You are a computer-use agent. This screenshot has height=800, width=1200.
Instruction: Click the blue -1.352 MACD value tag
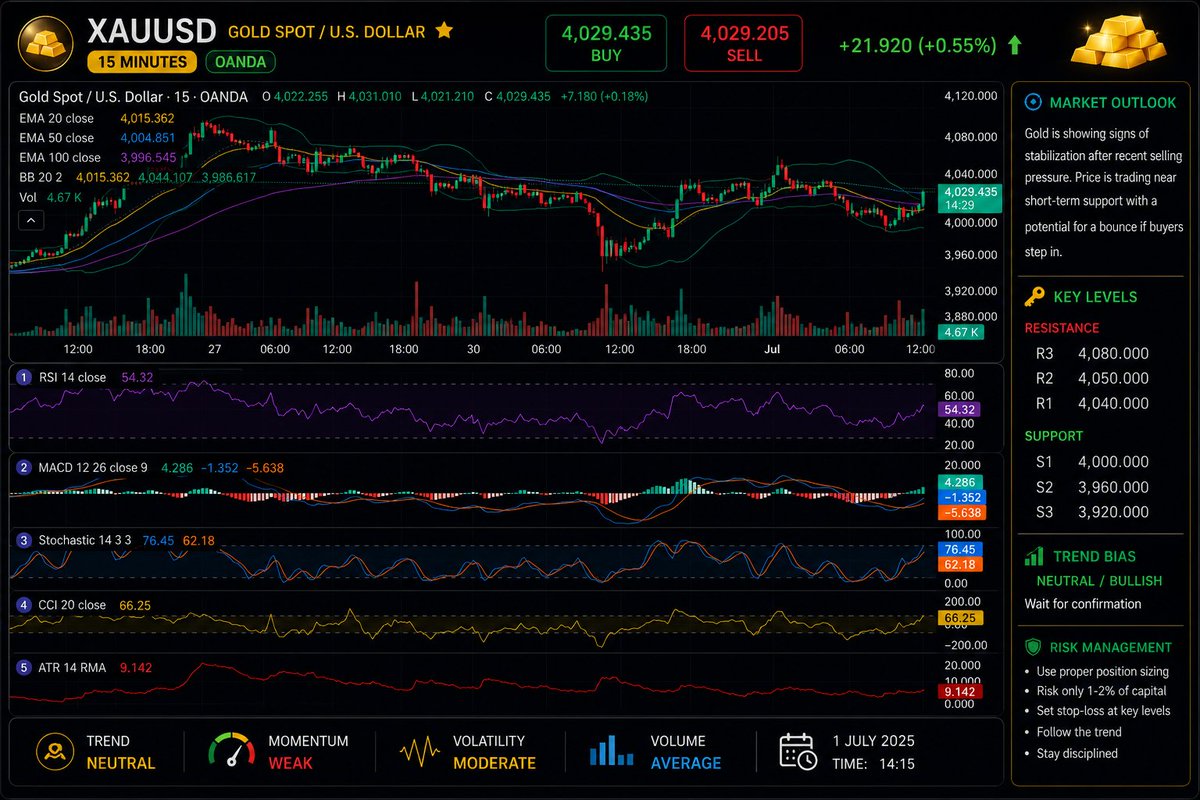tap(962, 497)
